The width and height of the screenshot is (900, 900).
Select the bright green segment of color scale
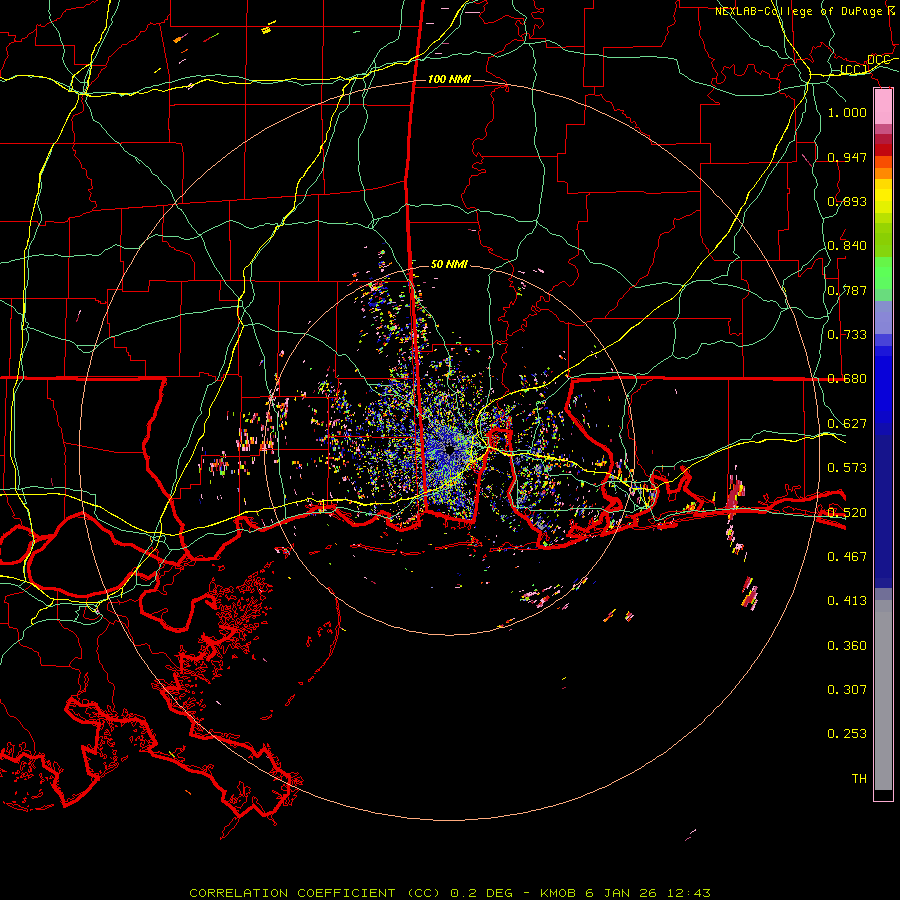click(x=883, y=273)
